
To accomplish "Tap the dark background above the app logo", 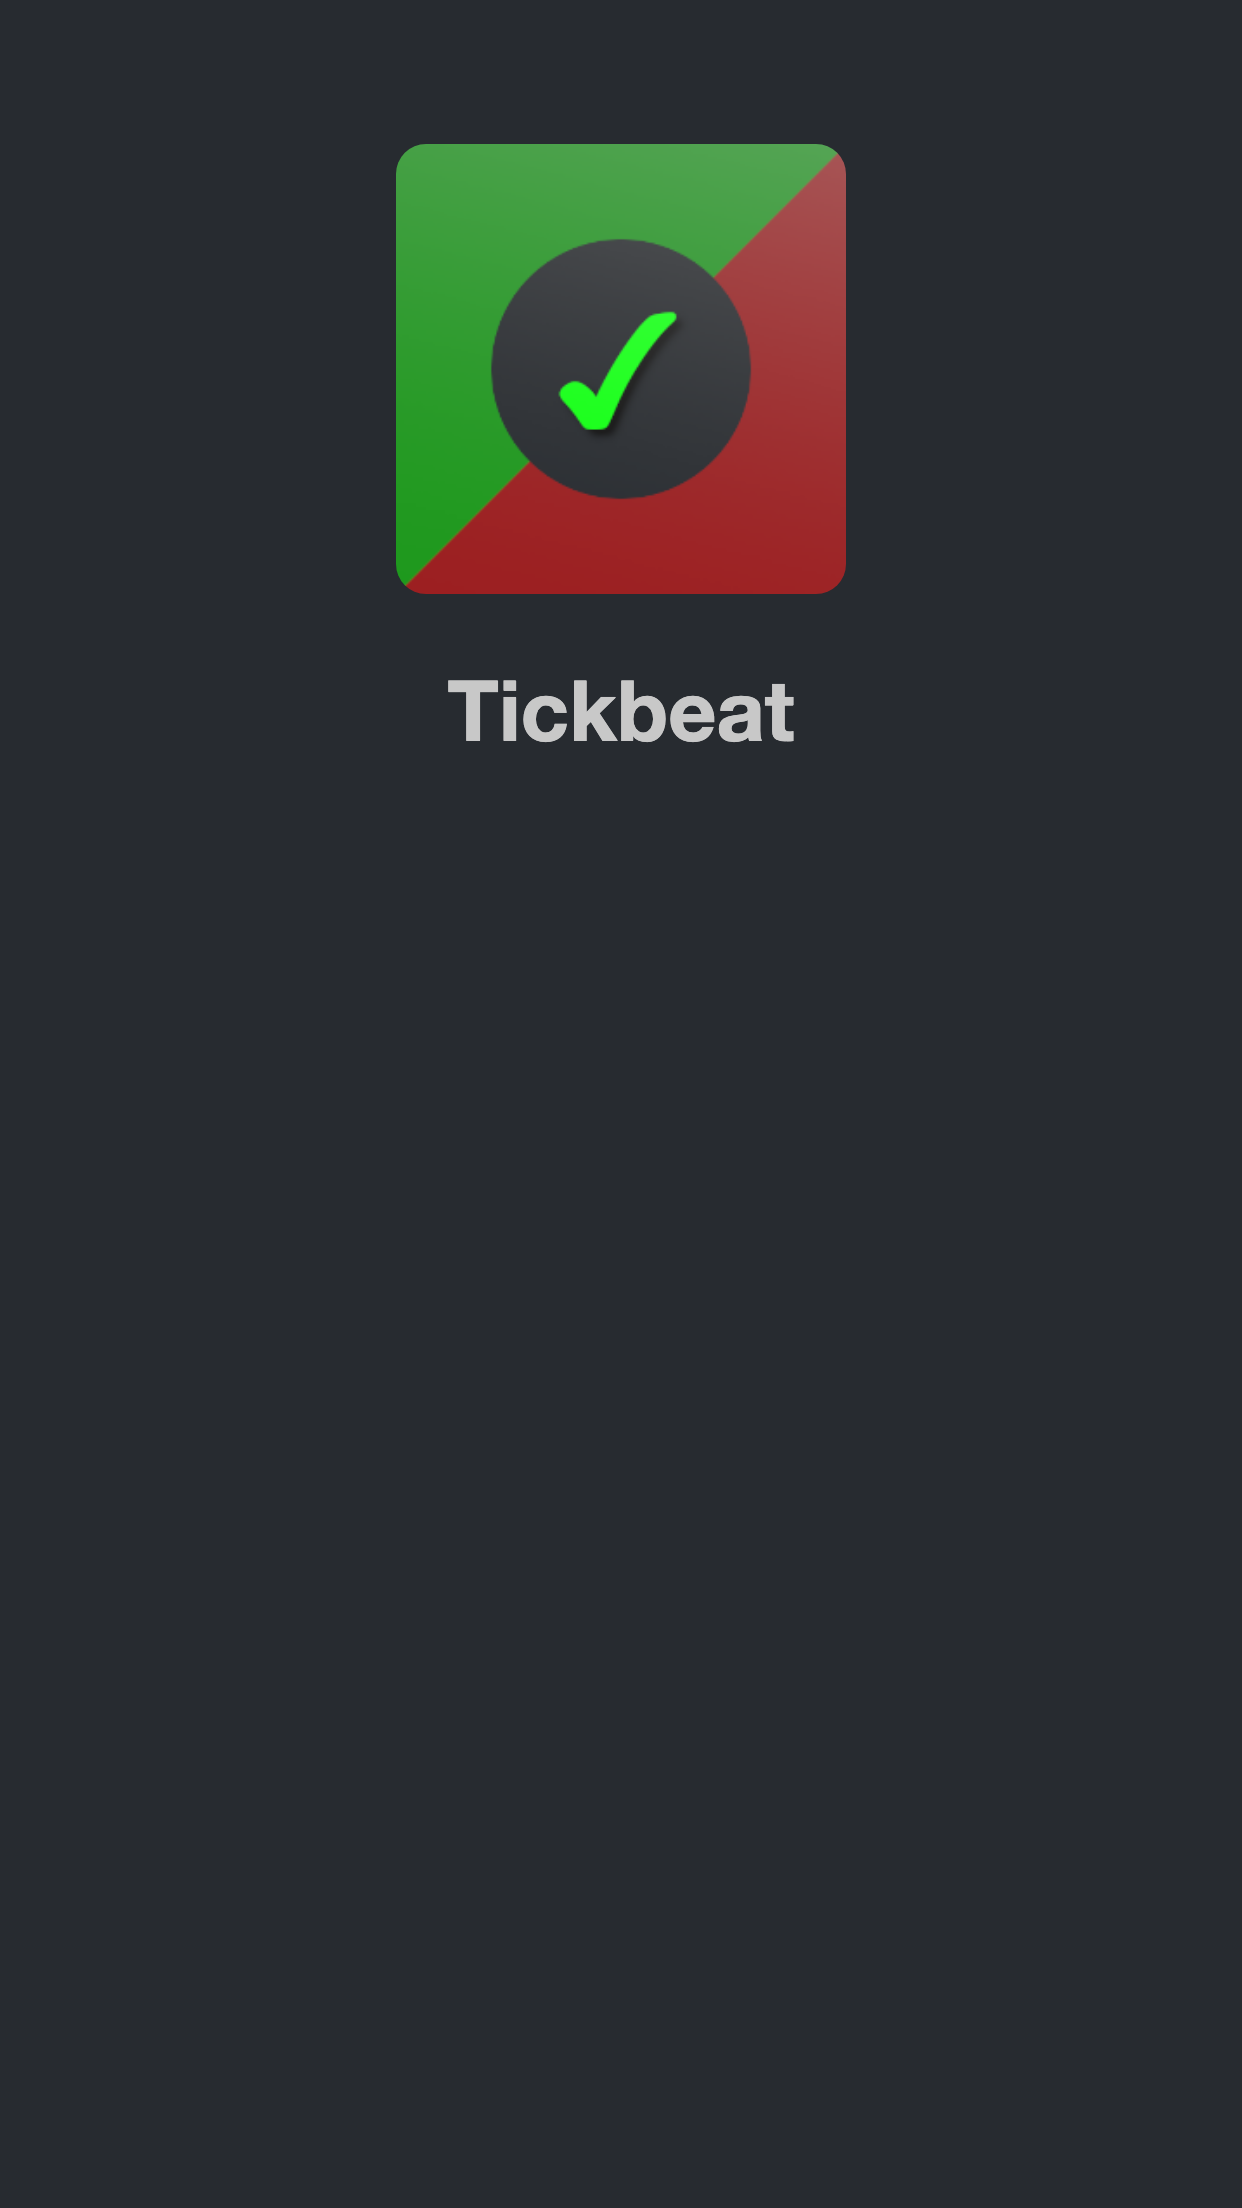I will tap(621, 70).
